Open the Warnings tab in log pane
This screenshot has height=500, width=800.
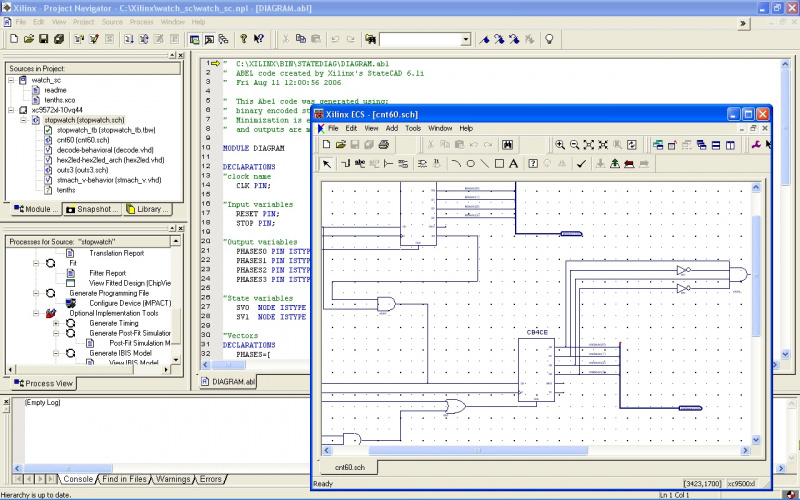172,479
